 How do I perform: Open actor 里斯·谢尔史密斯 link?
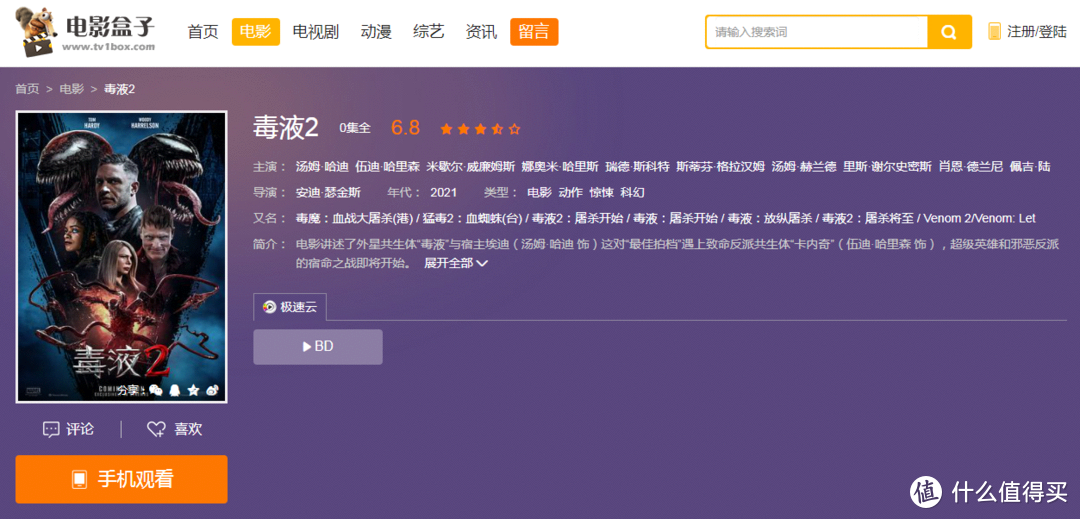tap(887, 167)
